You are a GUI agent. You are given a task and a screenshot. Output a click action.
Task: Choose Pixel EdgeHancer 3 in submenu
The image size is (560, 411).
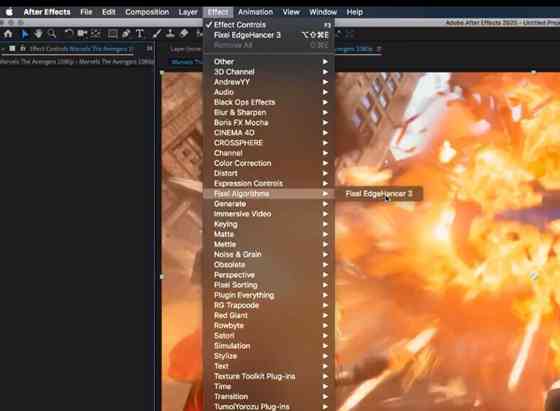pyautogui.click(x=379, y=194)
